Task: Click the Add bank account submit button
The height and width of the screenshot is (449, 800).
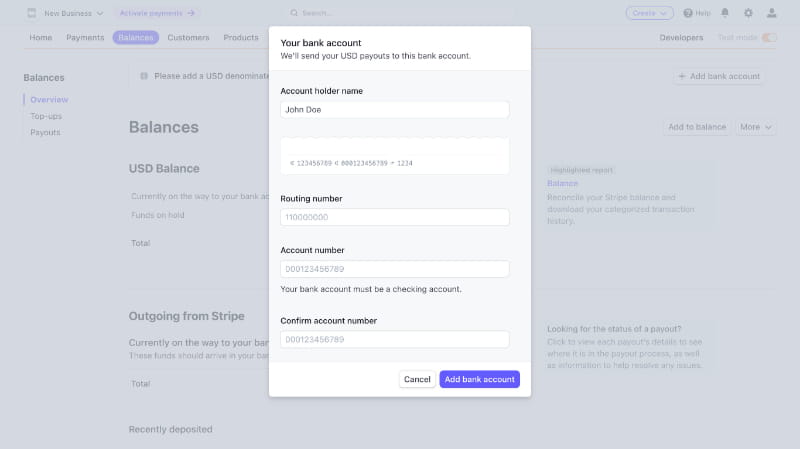Action: pos(480,379)
